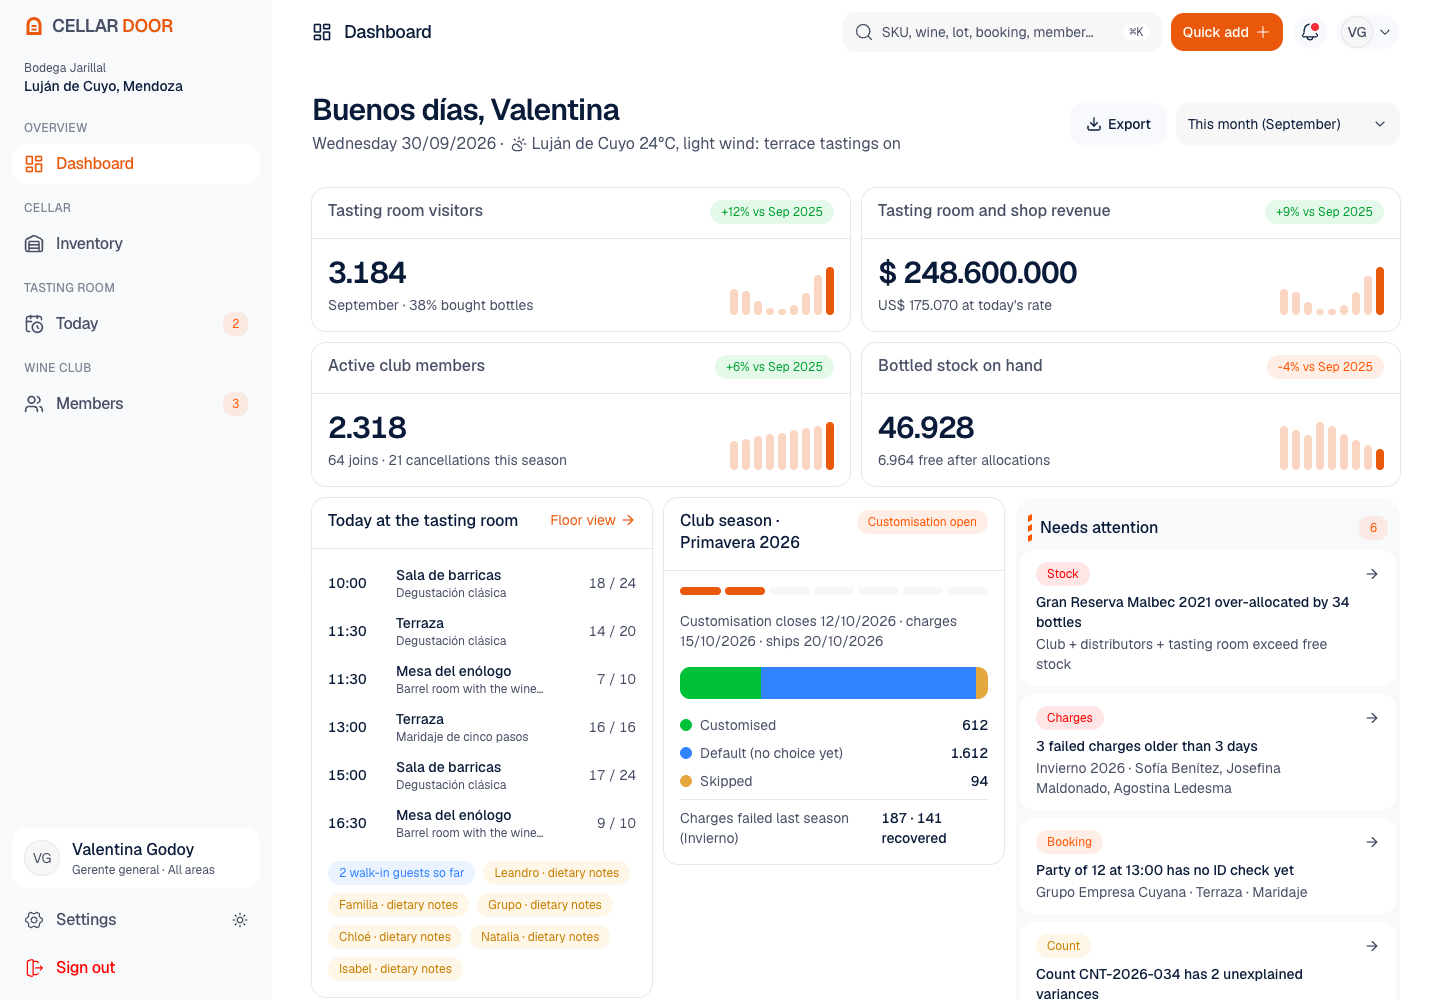1440x1000 pixels.
Task: Open the notifications bell
Action: pyautogui.click(x=1310, y=32)
